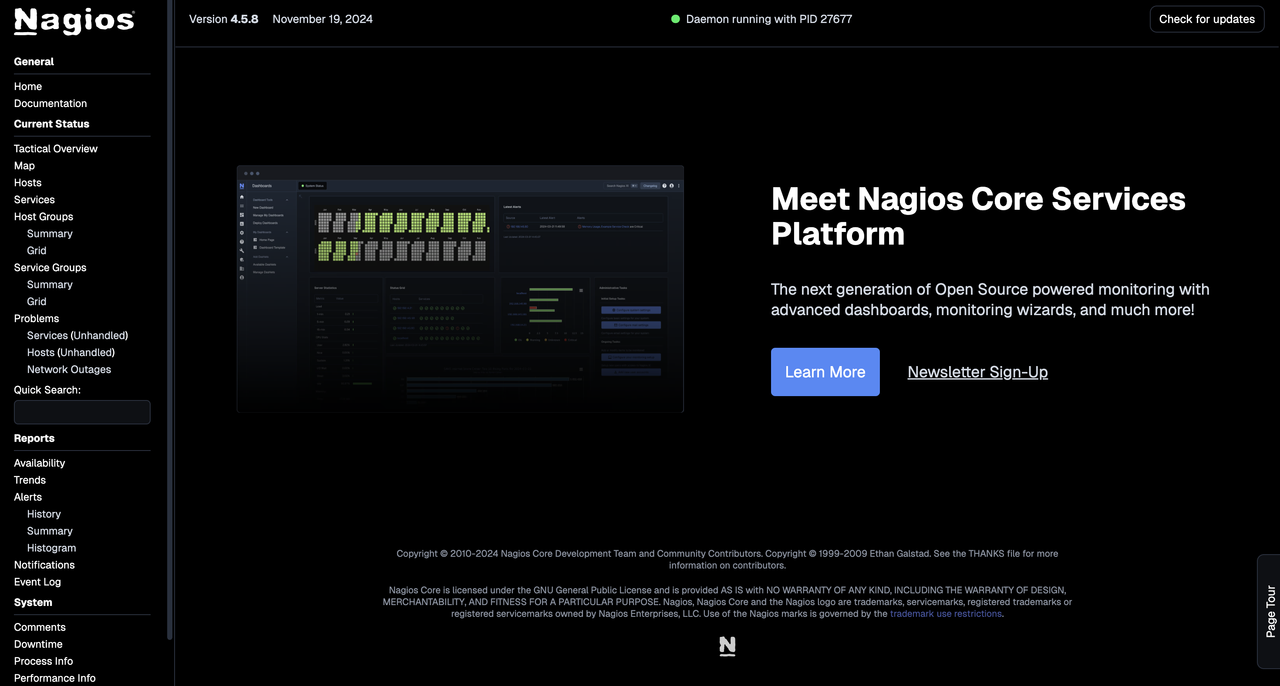Open Service Groups

point(50,267)
